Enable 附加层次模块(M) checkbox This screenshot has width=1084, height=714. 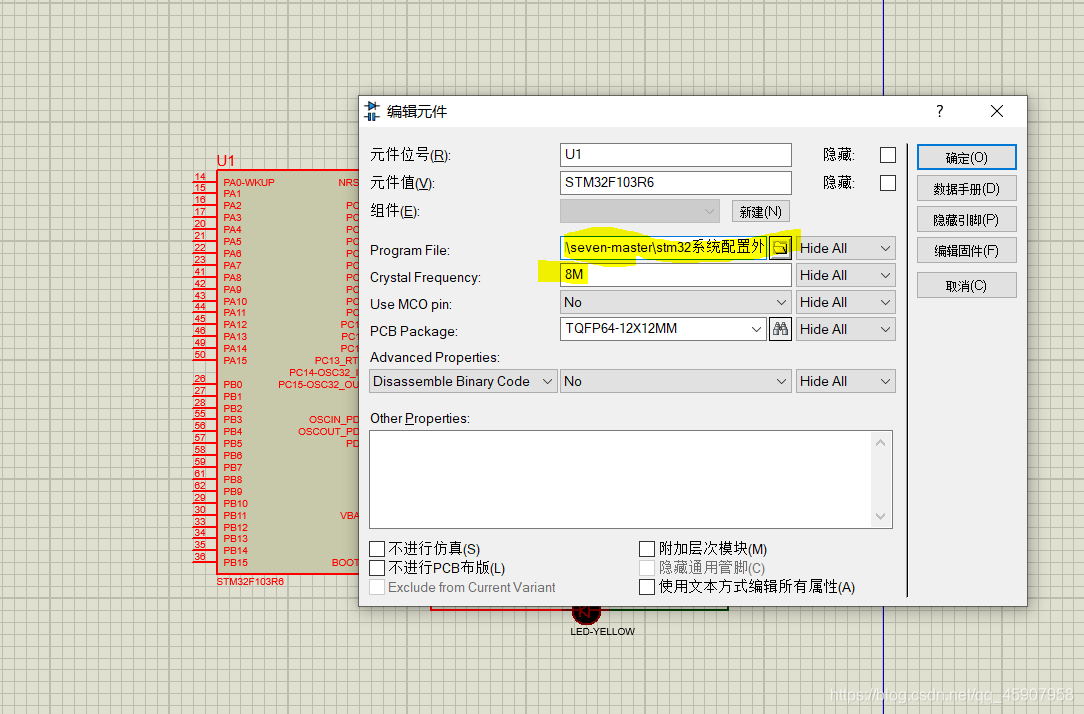646,549
